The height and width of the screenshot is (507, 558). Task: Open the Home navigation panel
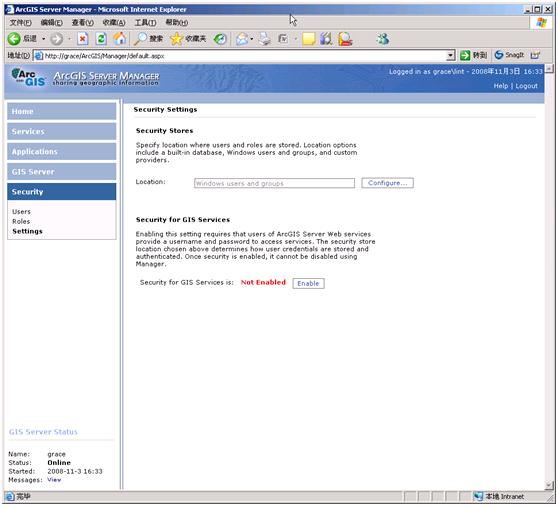[x=62, y=111]
